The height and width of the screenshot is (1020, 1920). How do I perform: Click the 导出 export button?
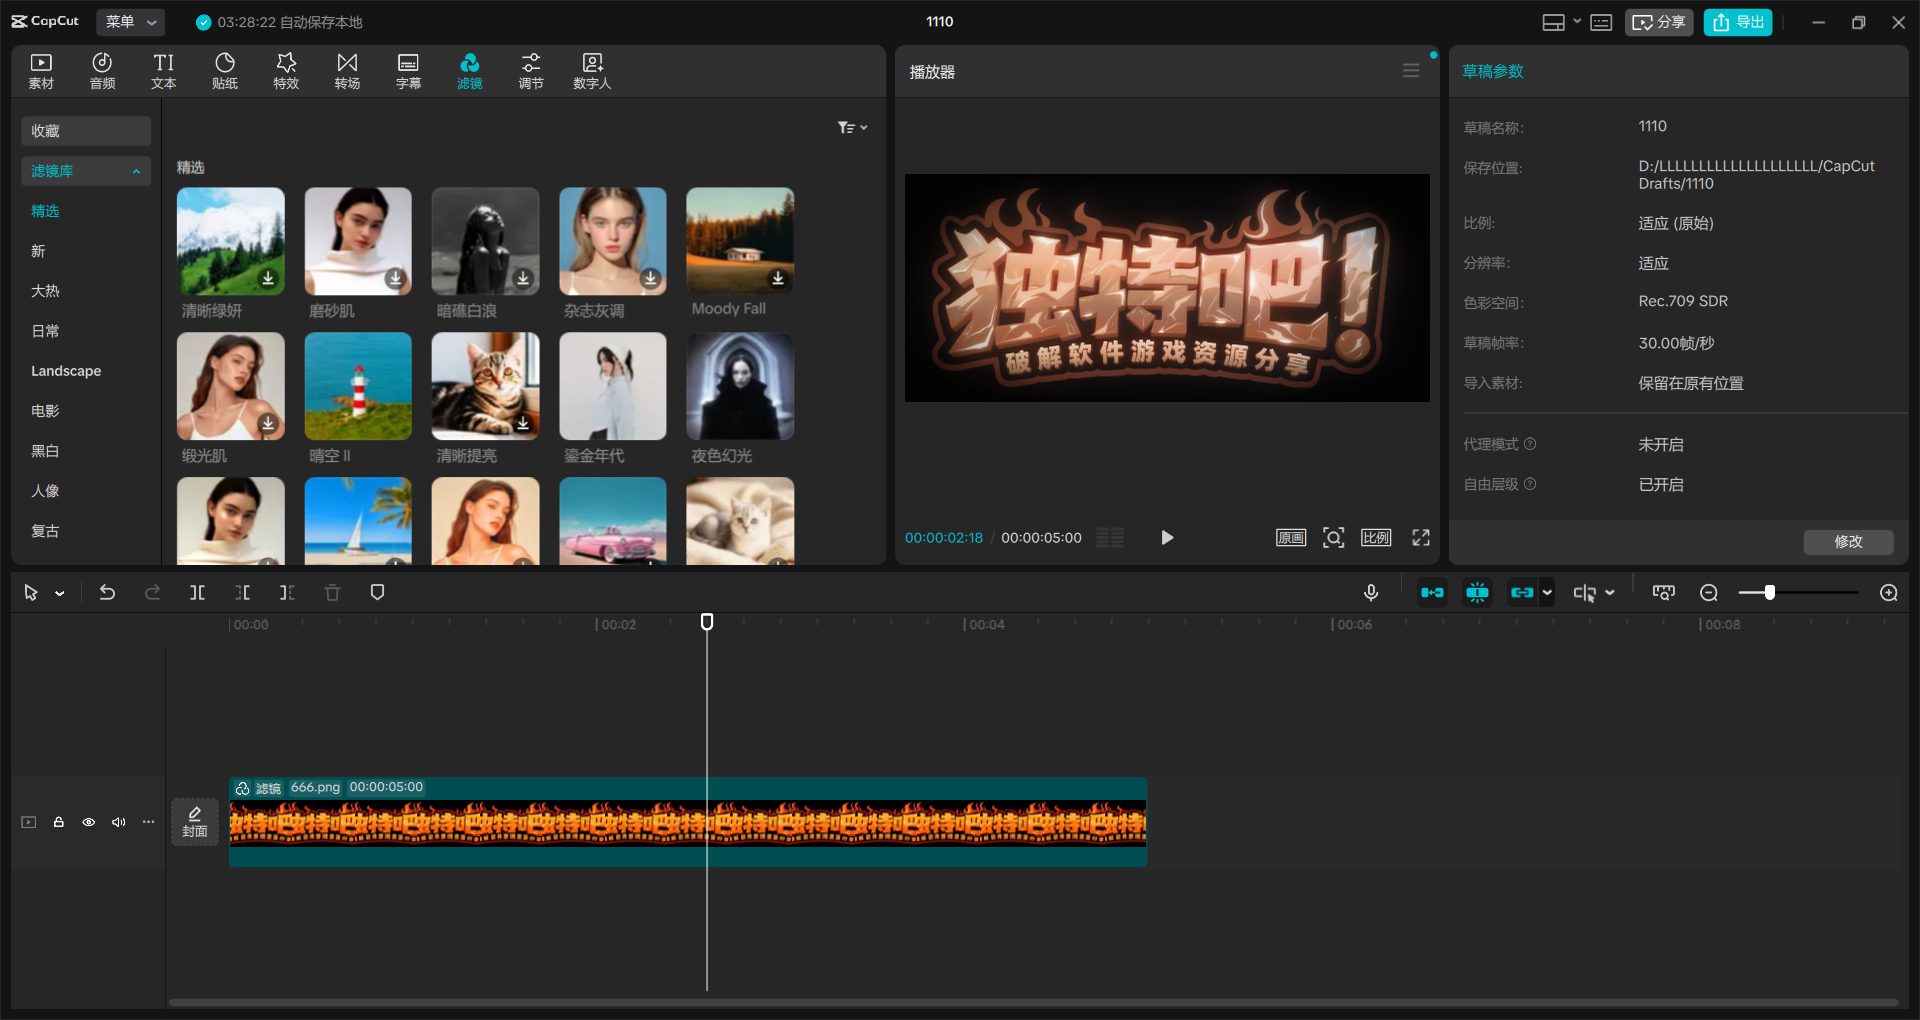[1737, 21]
